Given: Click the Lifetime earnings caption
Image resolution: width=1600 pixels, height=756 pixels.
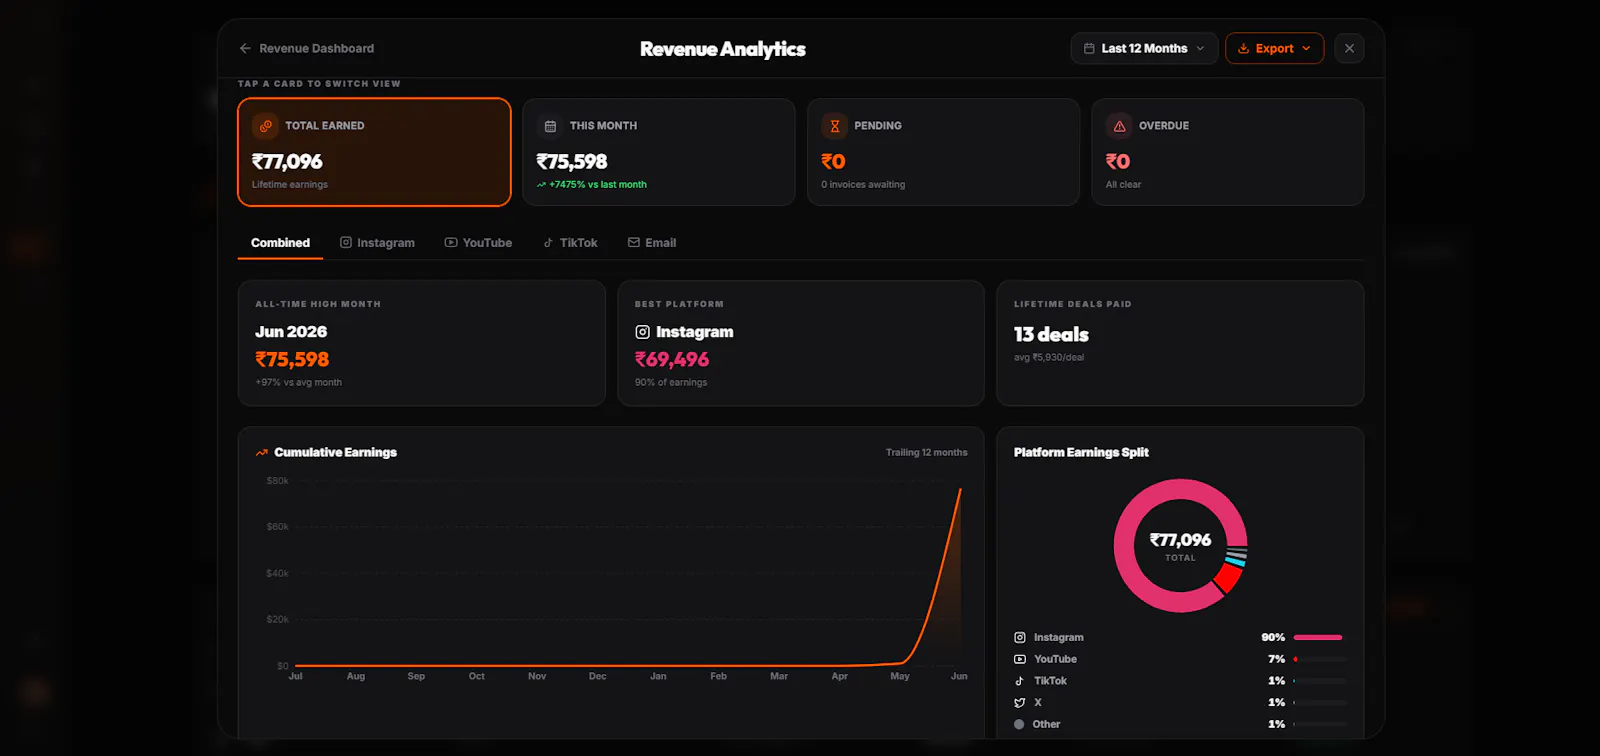Looking at the screenshot, I should pos(290,185).
